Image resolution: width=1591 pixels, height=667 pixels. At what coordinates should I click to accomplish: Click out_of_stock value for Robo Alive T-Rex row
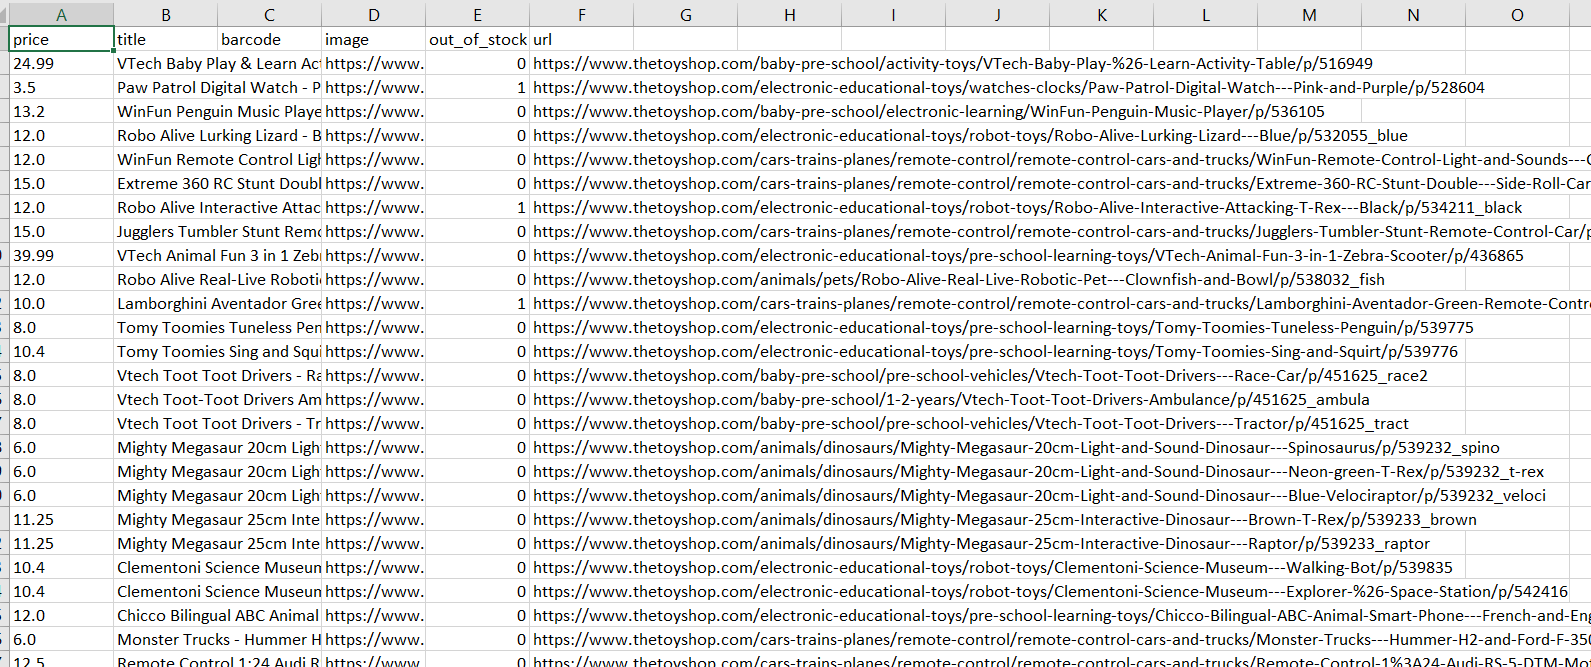(478, 207)
